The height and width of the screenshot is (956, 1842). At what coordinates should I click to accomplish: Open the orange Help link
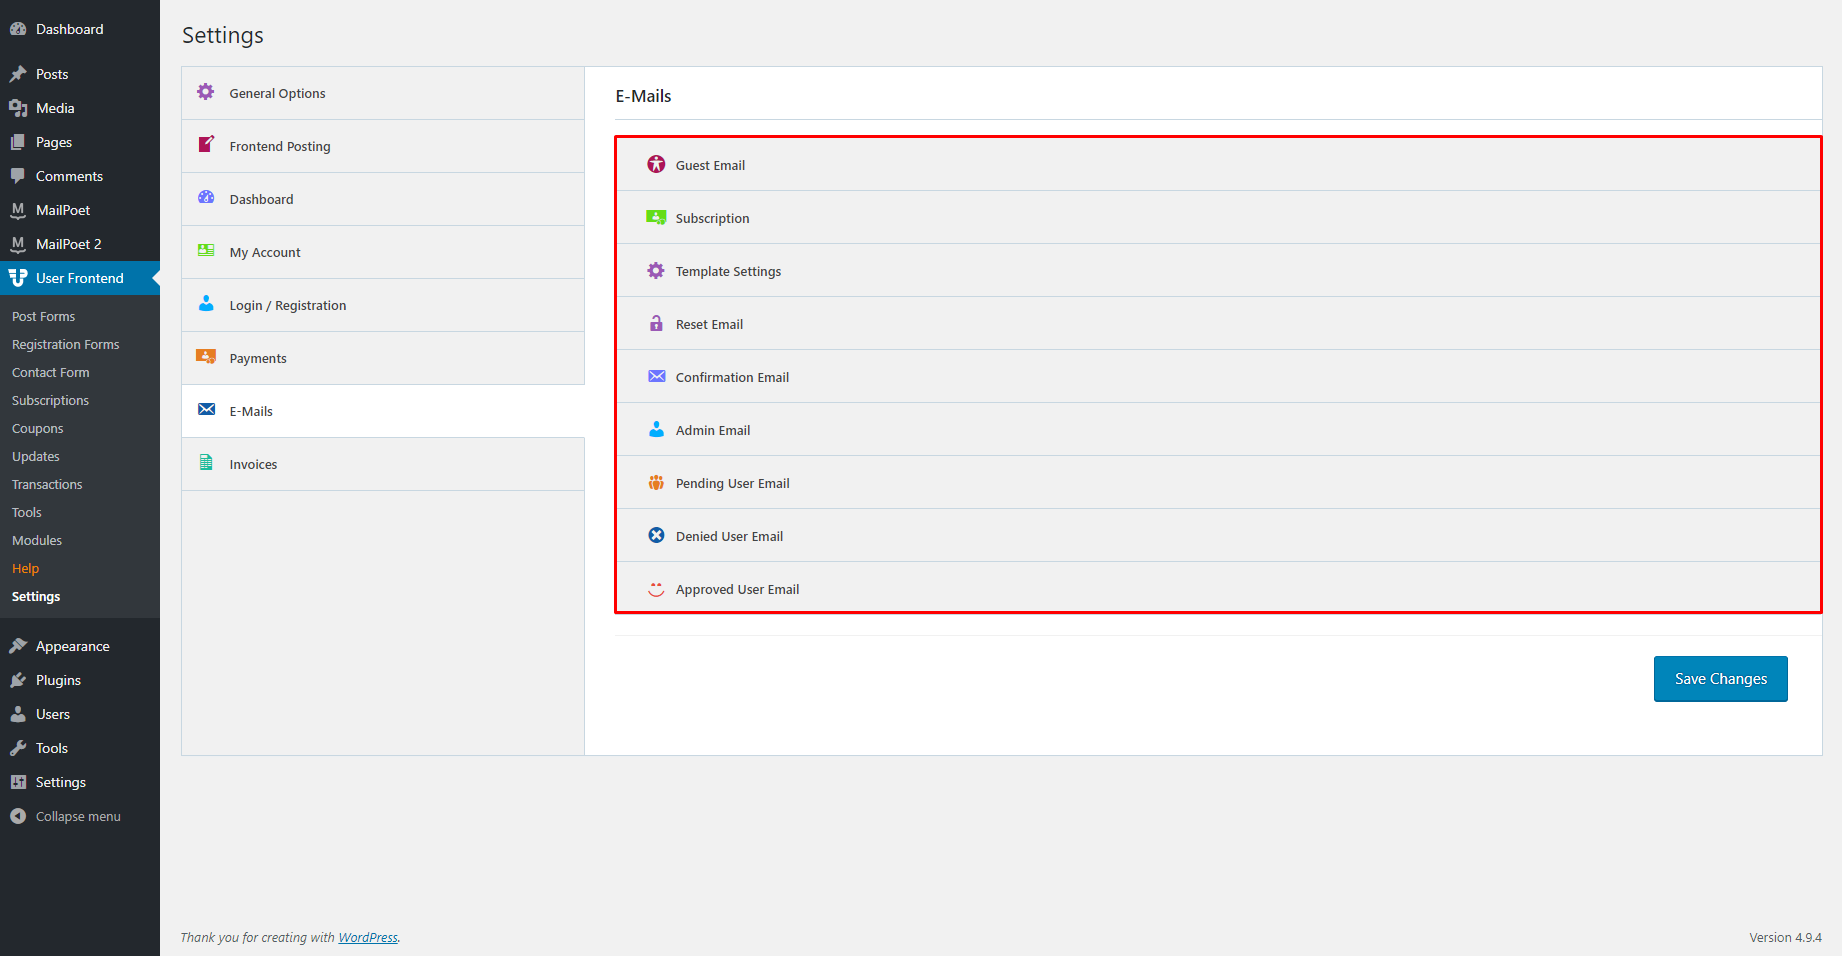(25, 568)
